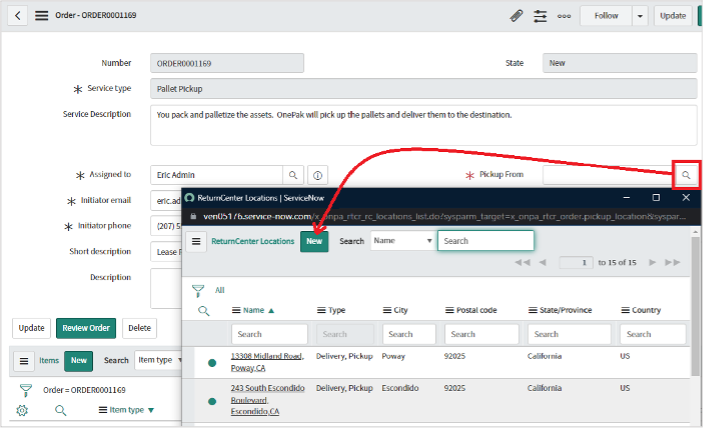
Task: Click the Name column search field
Action: pyautogui.click(x=269, y=334)
